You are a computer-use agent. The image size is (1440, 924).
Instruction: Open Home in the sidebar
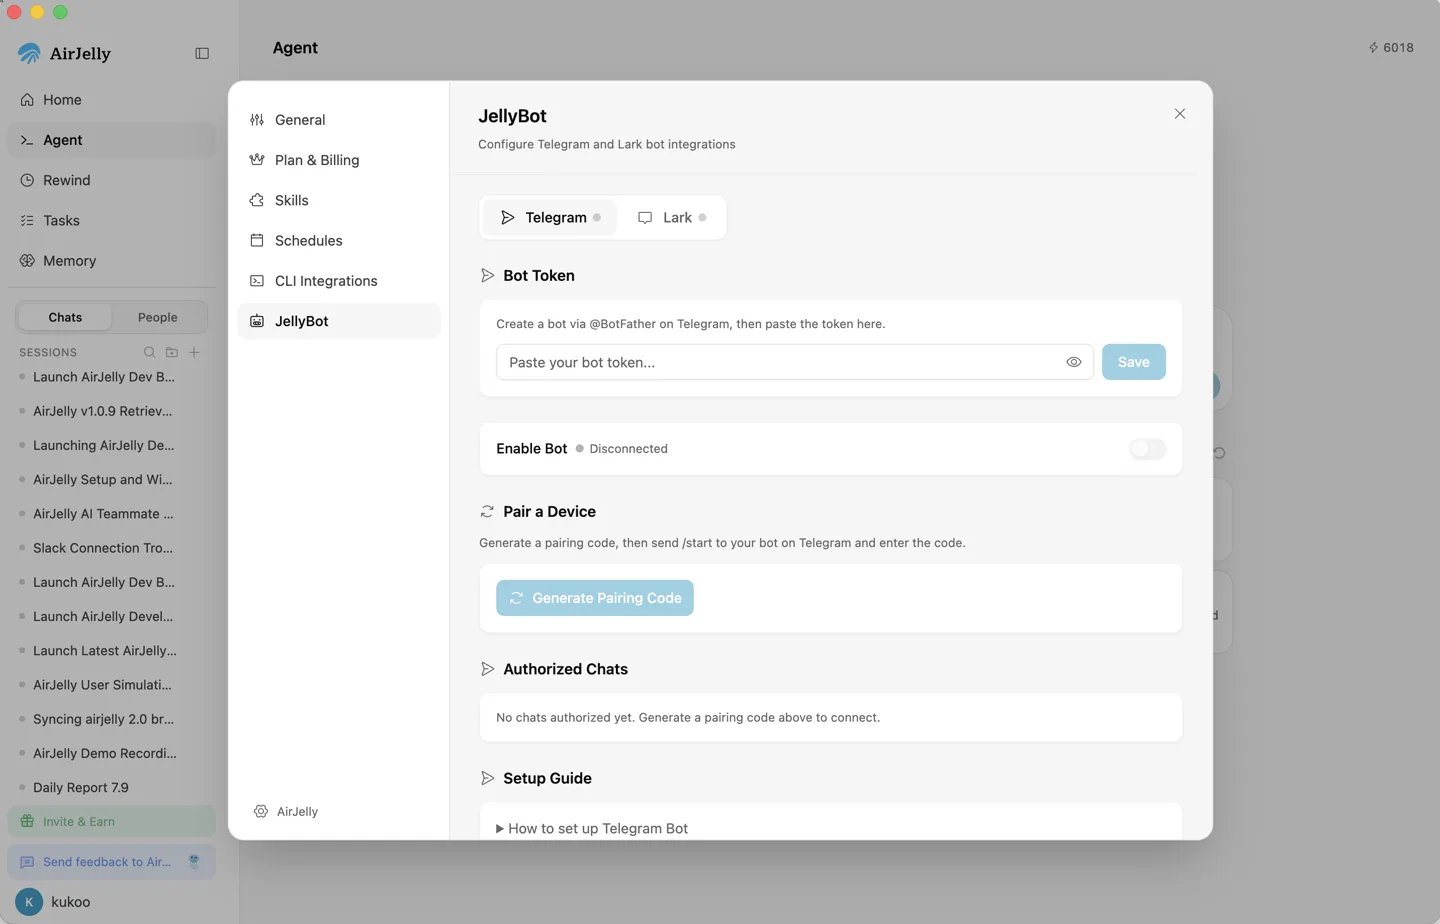111,100
